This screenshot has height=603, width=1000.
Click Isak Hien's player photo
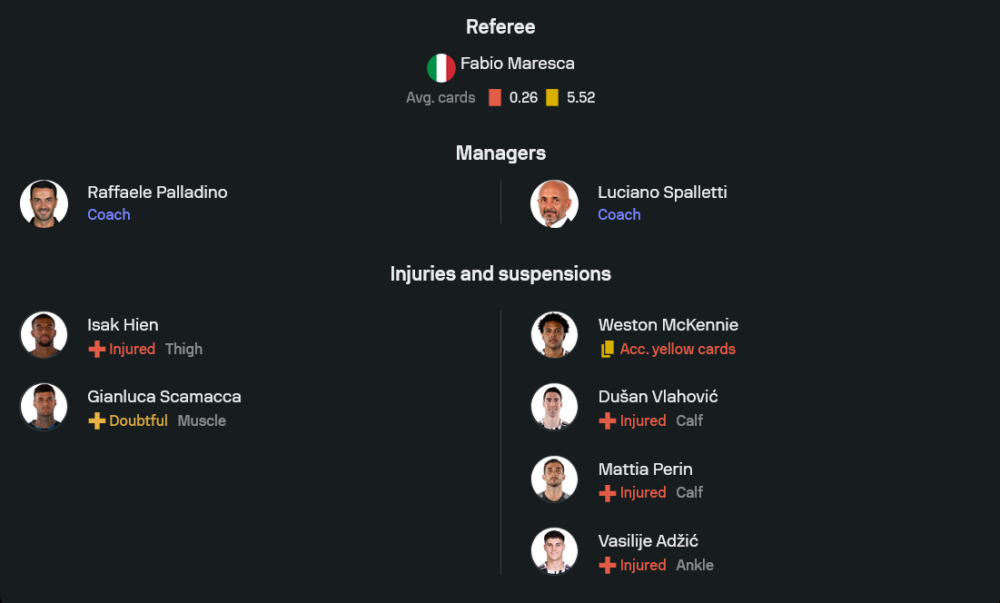click(44, 335)
